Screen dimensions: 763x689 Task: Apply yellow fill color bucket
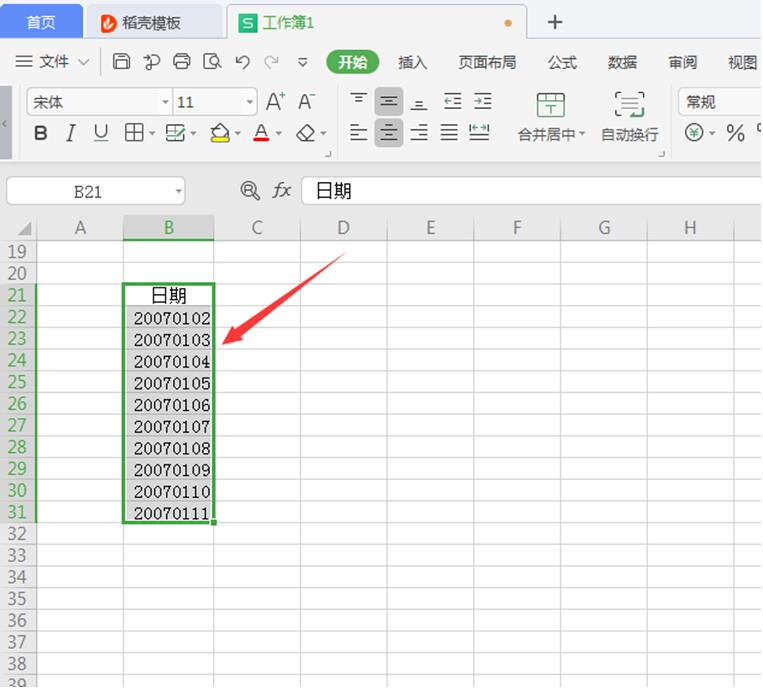pyautogui.click(x=220, y=132)
